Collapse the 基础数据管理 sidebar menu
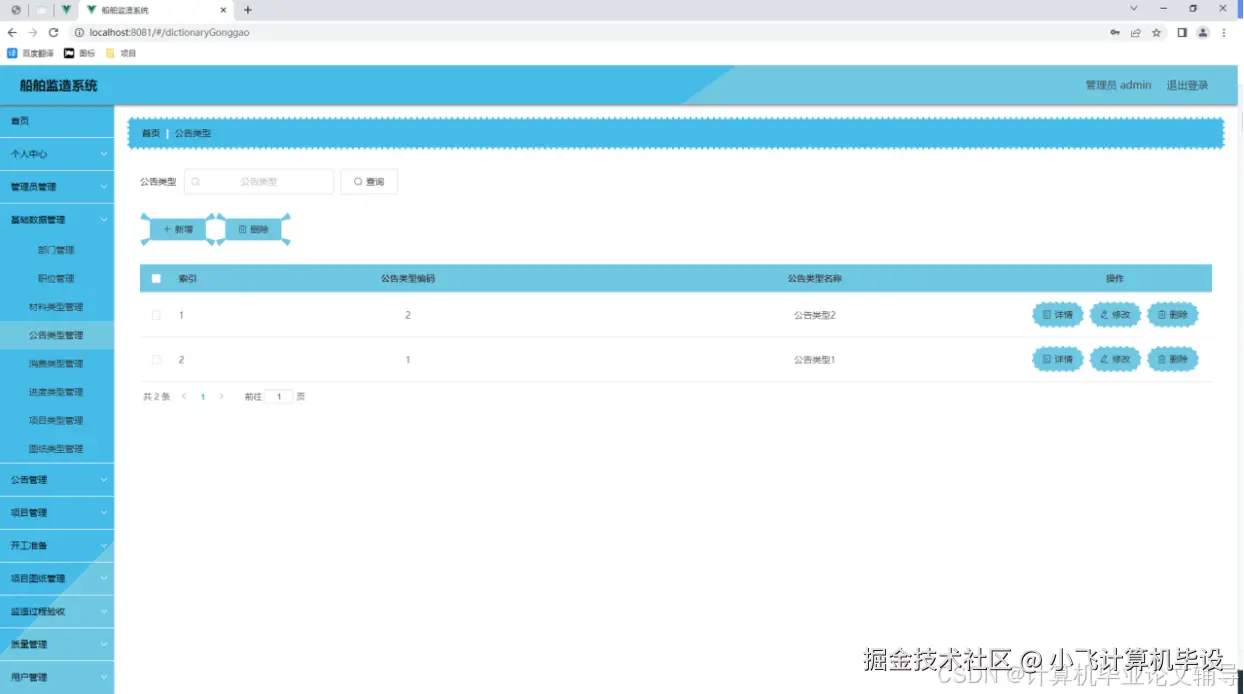 (x=57, y=220)
